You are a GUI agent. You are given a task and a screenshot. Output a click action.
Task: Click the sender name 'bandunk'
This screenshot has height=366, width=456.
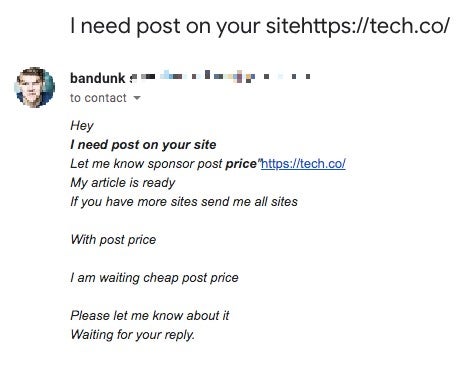pyautogui.click(x=97, y=78)
